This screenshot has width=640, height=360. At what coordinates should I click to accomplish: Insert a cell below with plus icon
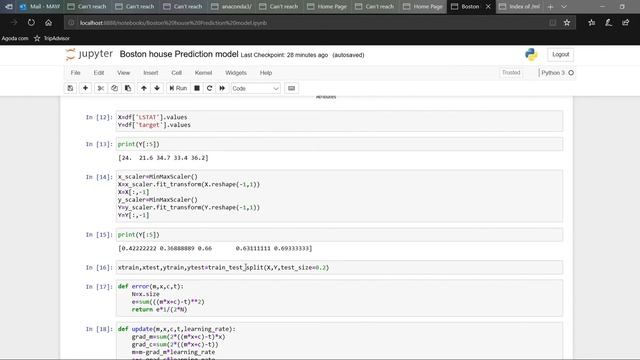point(85,88)
